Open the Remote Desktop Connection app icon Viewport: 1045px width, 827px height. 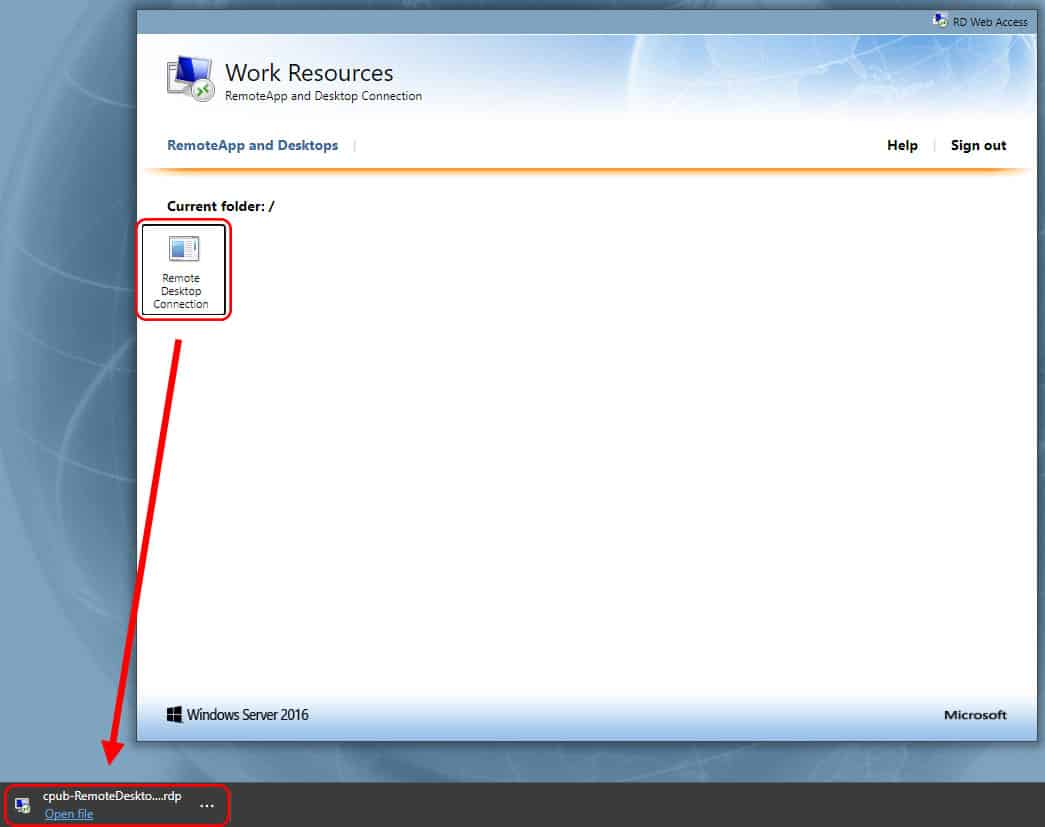(x=183, y=249)
